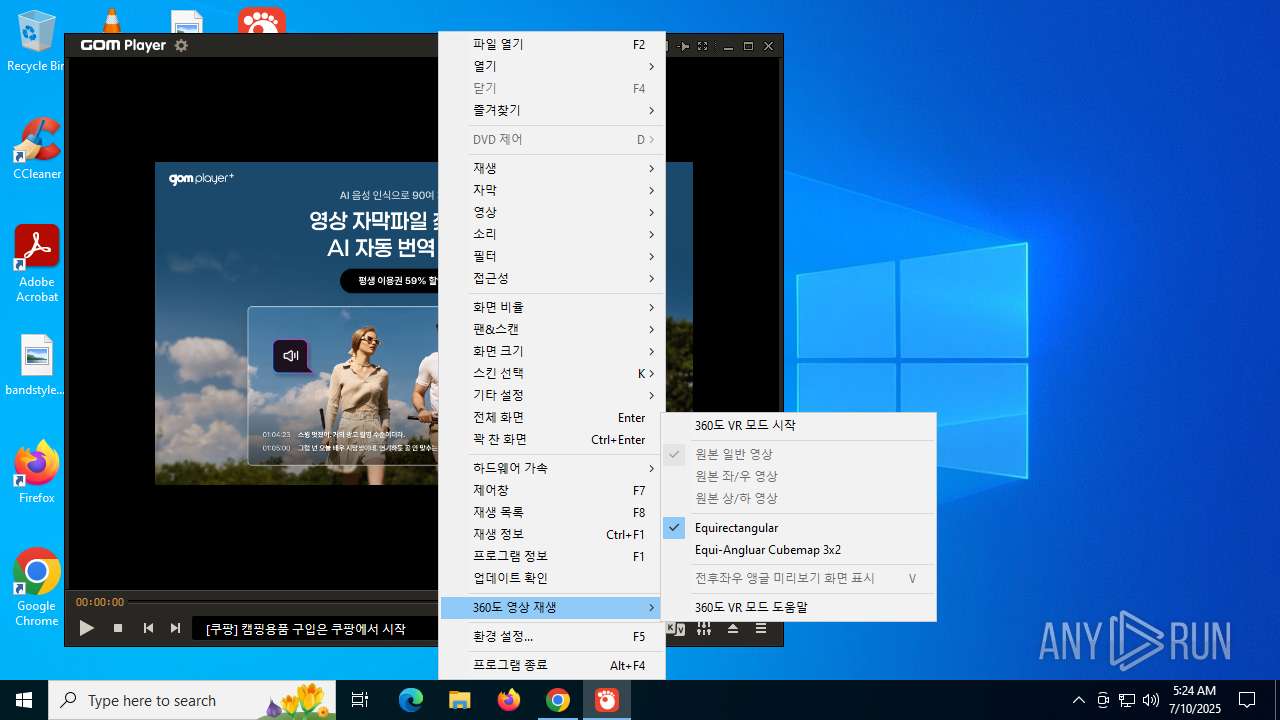Viewport: 1280px width, 720px height.
Task: Open Recycle Bin desktop icon
Action: click(34, 41)
